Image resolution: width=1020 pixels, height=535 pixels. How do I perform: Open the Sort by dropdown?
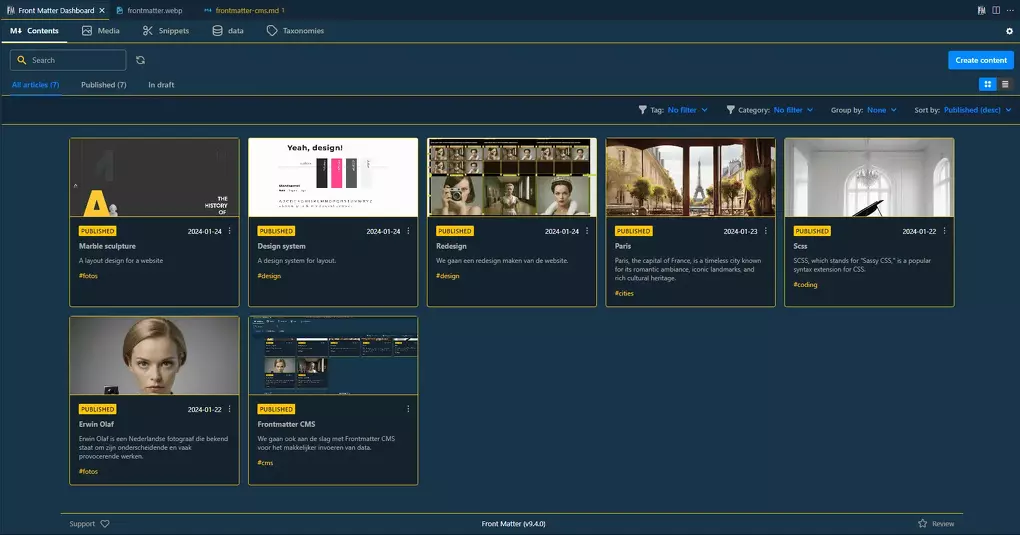[x=978, y=110]
